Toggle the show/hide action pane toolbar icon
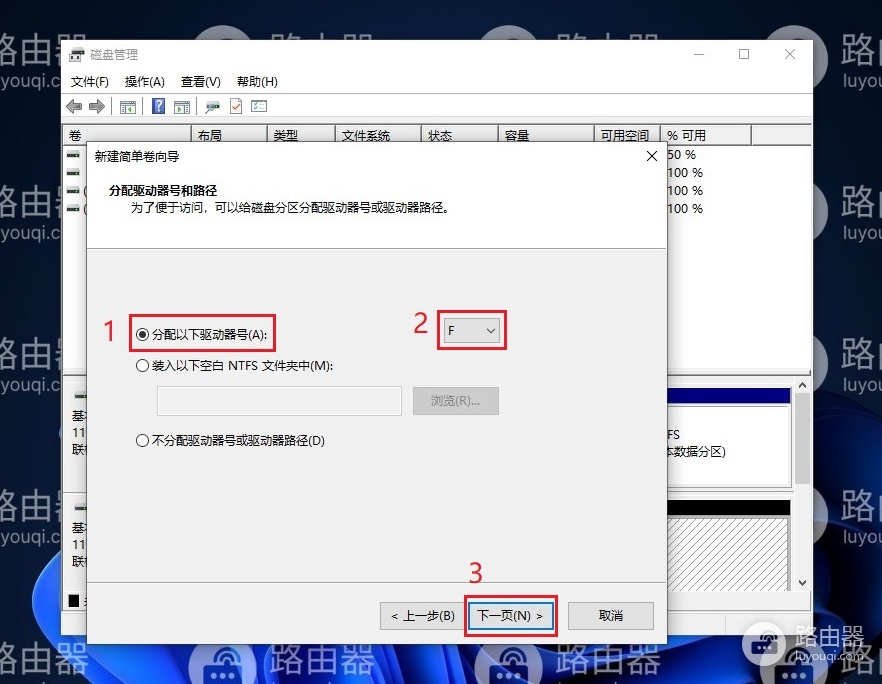 182,106
